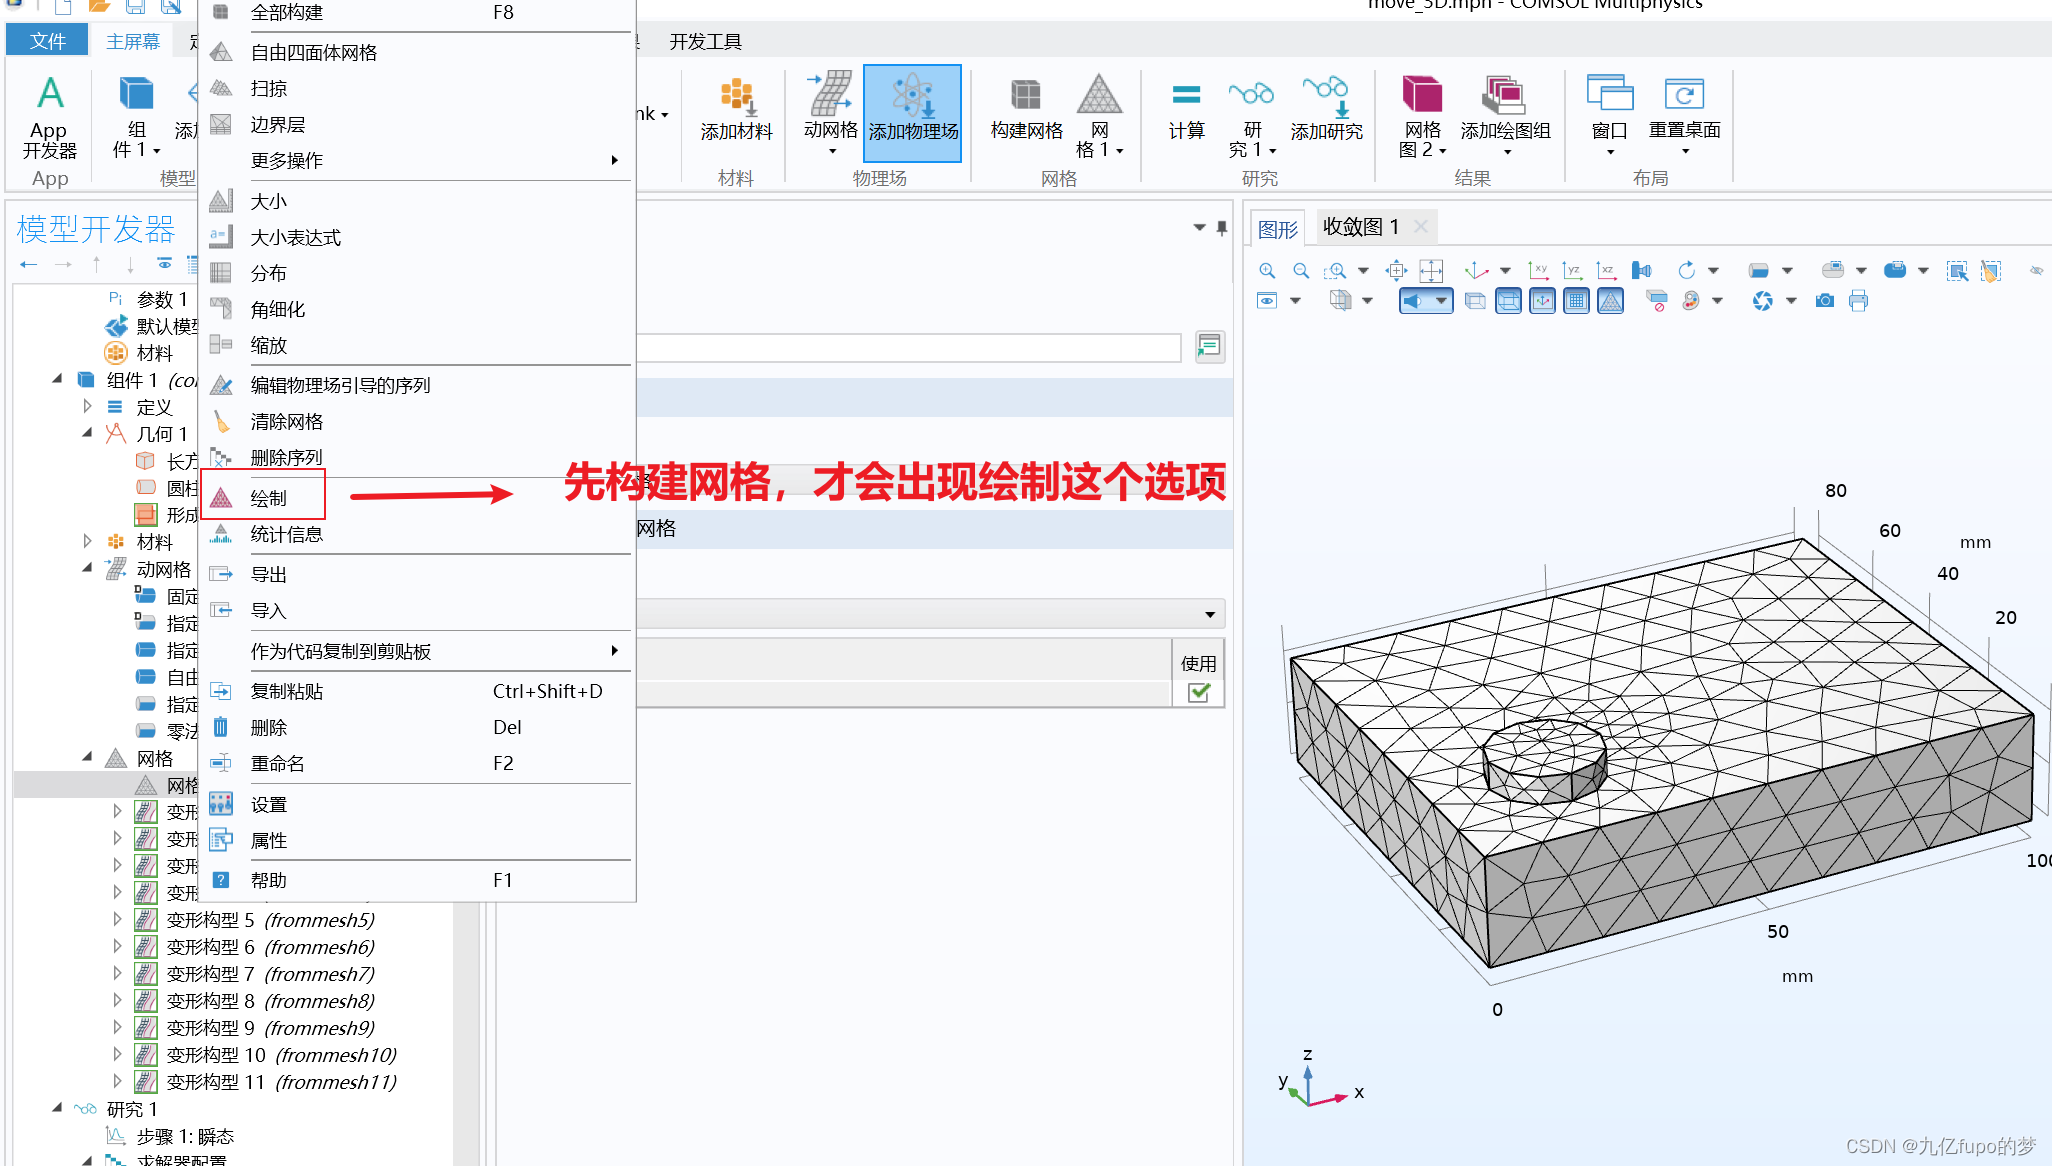Viewport: 2052px width, 1166px height.
Task: Click the image snapshot icon in graphics toolbar
Action: (1824, 300)
